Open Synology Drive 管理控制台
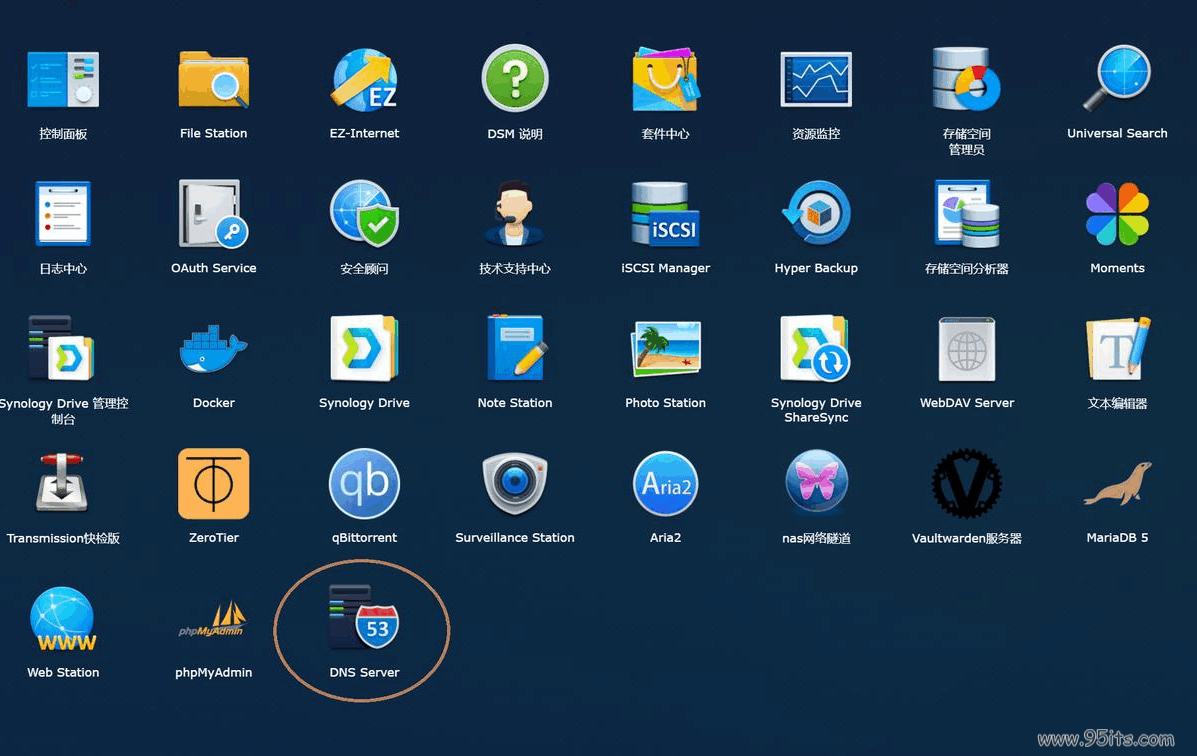The image size is (1197, 756). pyautogui.click(x=61, y=348)
